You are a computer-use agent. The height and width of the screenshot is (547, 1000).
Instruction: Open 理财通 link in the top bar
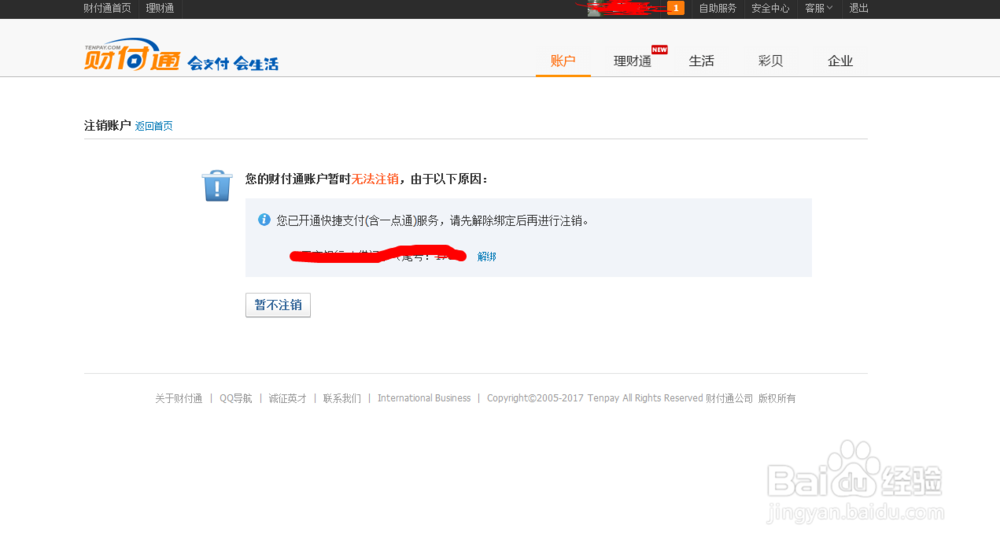click(x=159, y=8)
